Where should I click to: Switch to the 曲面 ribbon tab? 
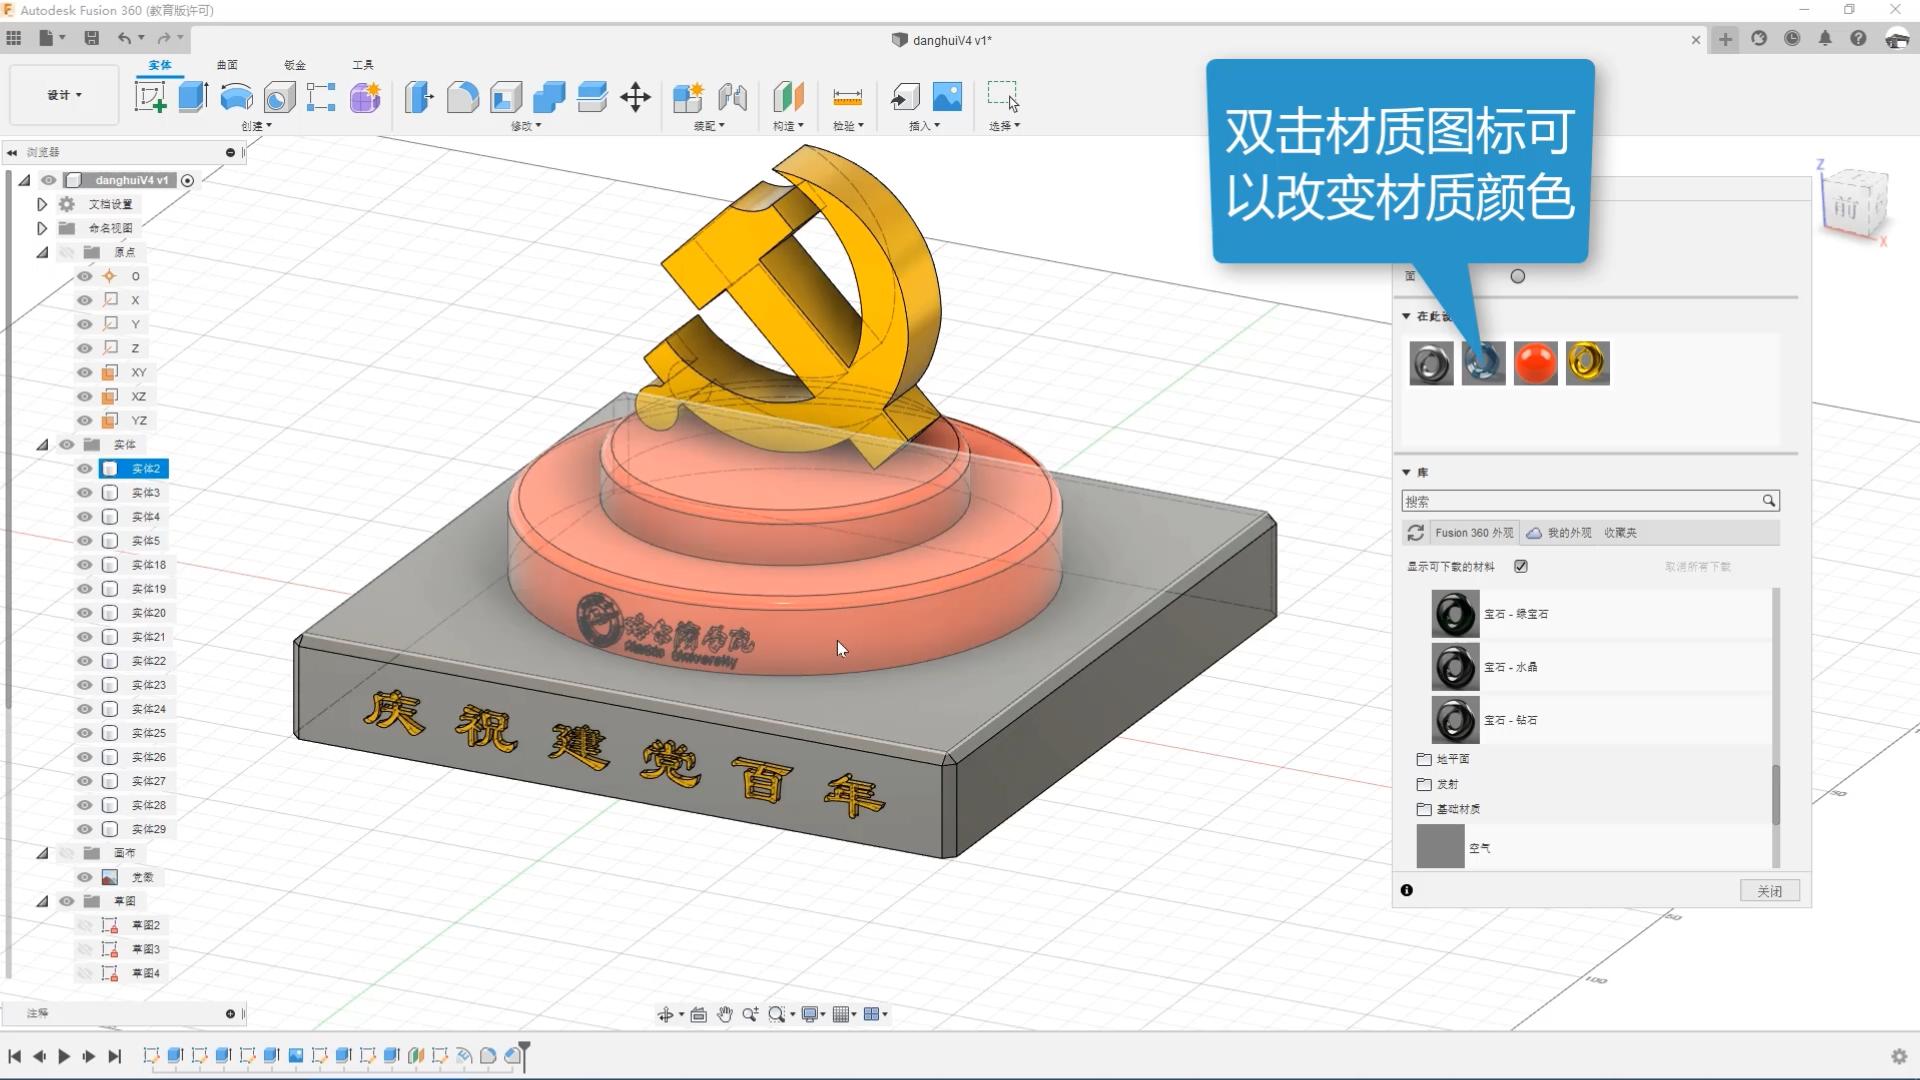(227, 65)
